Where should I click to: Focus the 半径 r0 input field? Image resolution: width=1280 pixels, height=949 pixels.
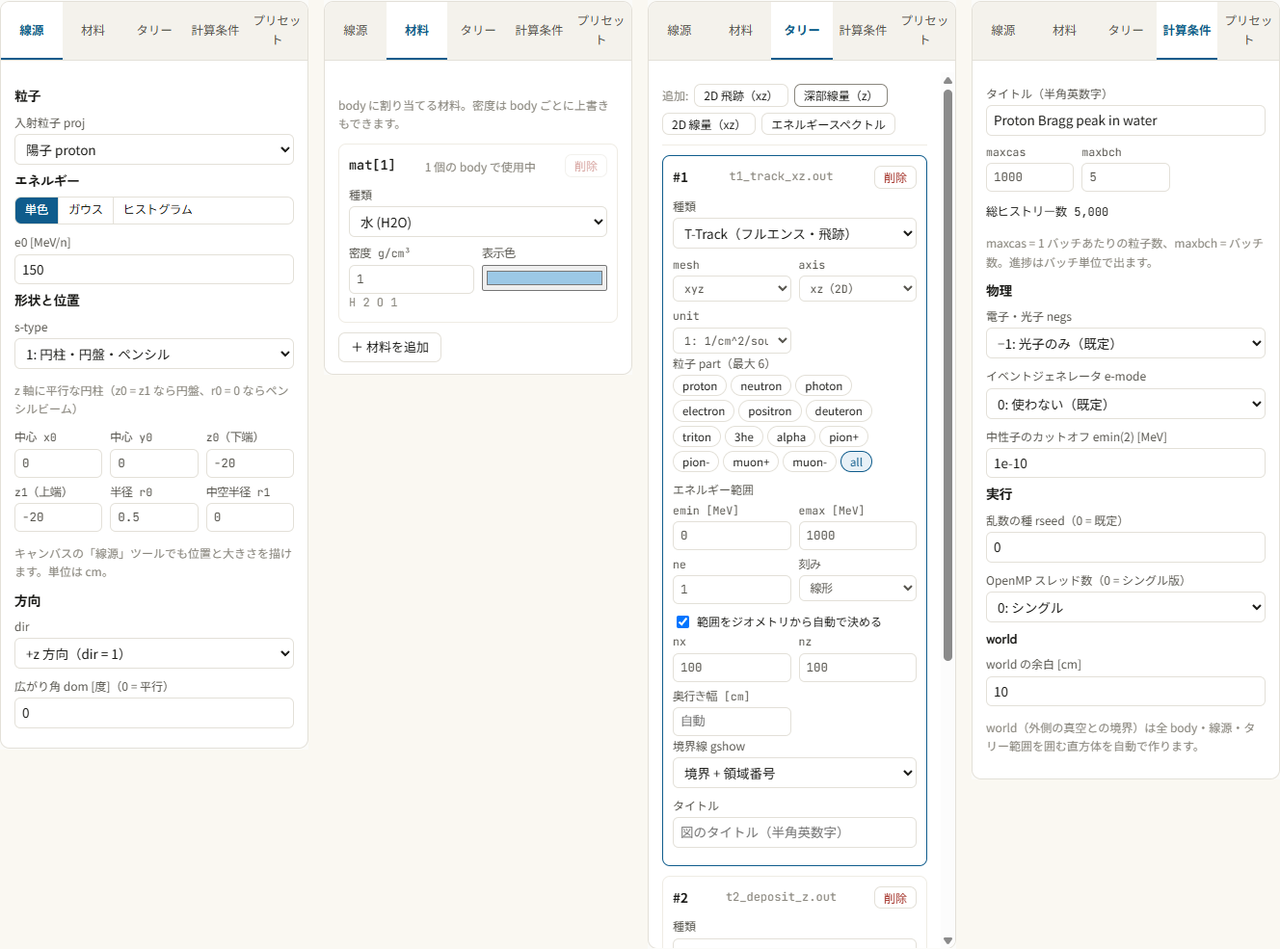point(154,517)
